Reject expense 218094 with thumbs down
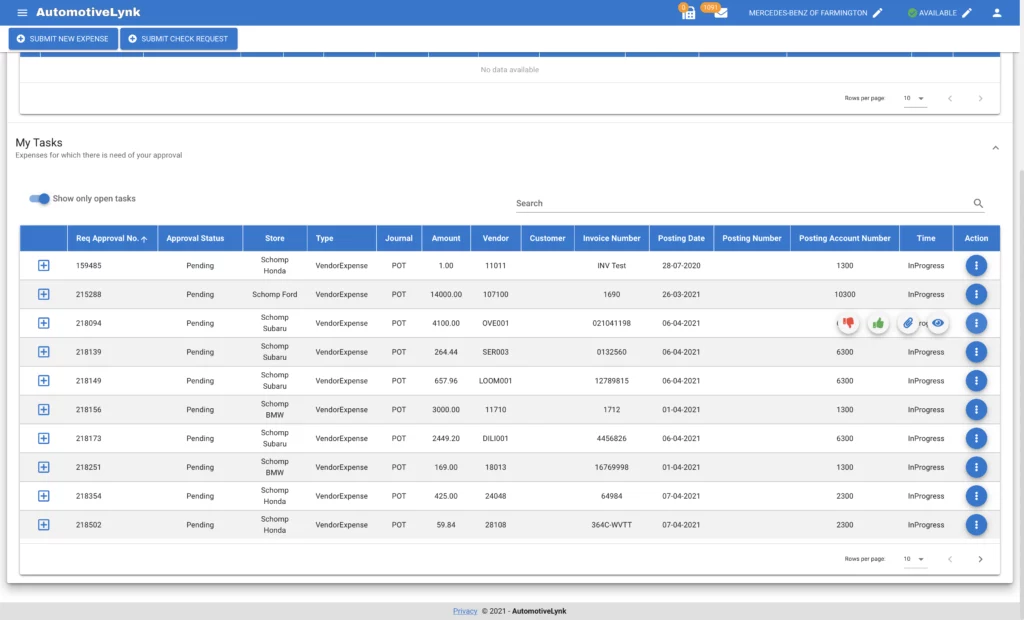The image size is (1024, 620). [848, 323]
